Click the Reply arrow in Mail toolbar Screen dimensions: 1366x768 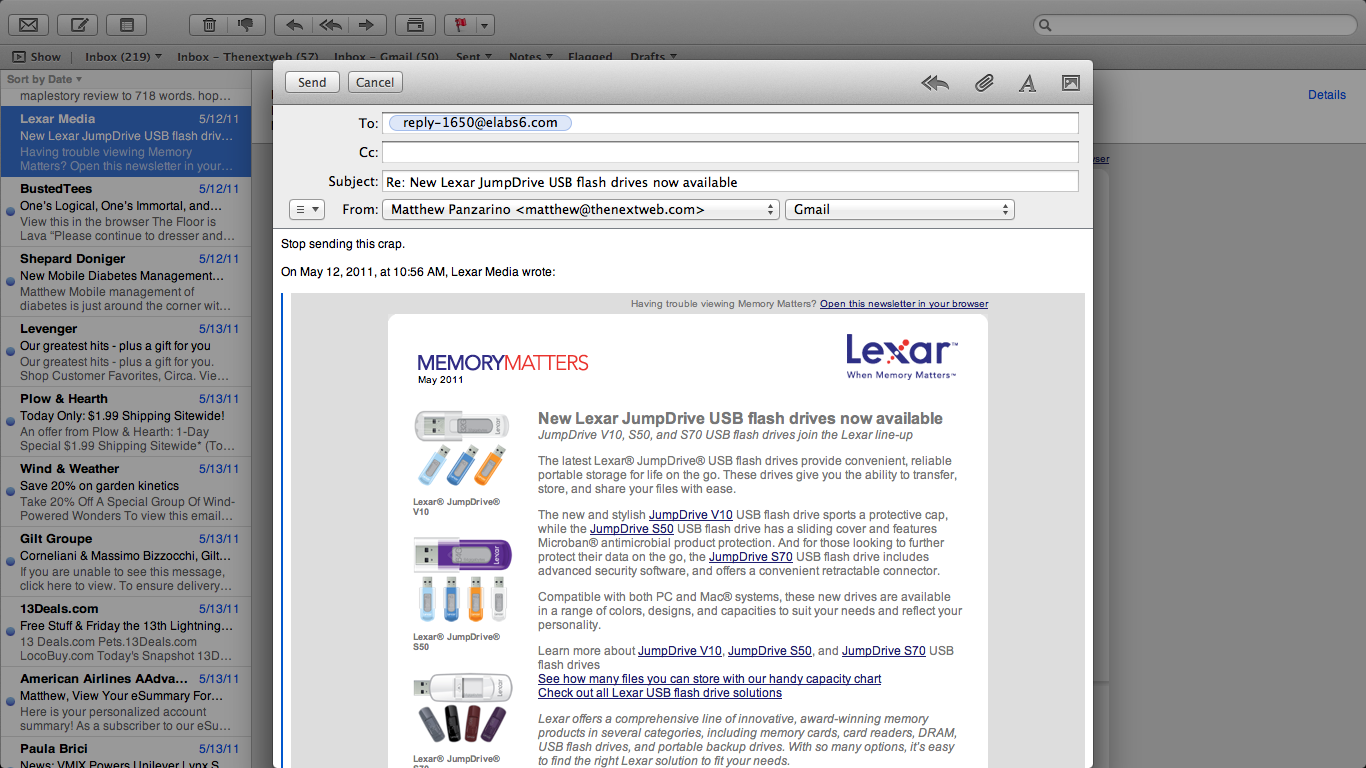(294, 25)
